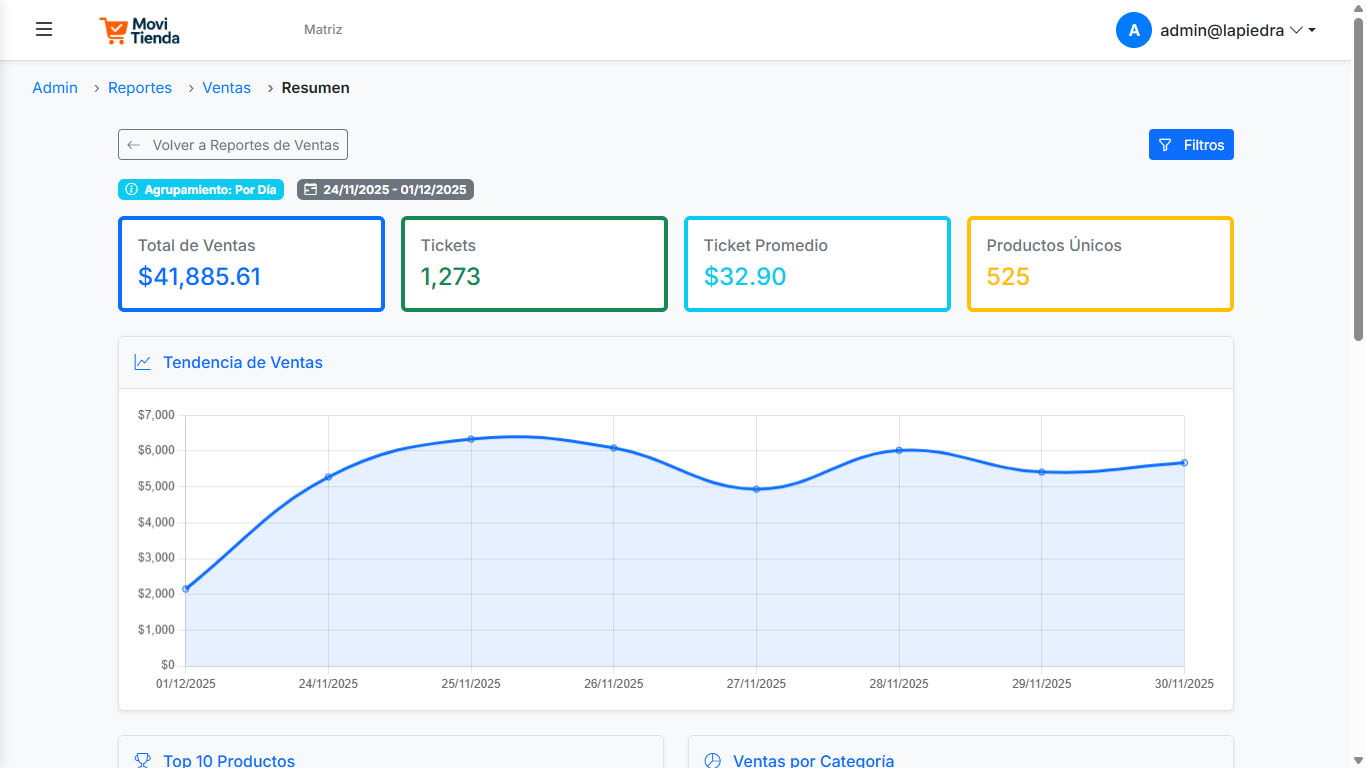Open the hamburger navigation menu
Image resolution: width=1366 pixels, height=768 pixels.
tap(44, 30)
